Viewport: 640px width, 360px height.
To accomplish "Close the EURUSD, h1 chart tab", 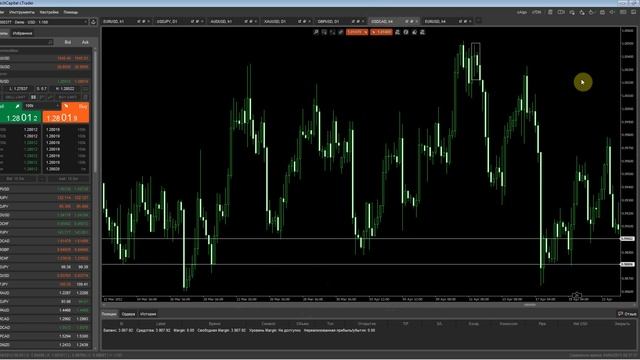I will pos(149,21).
